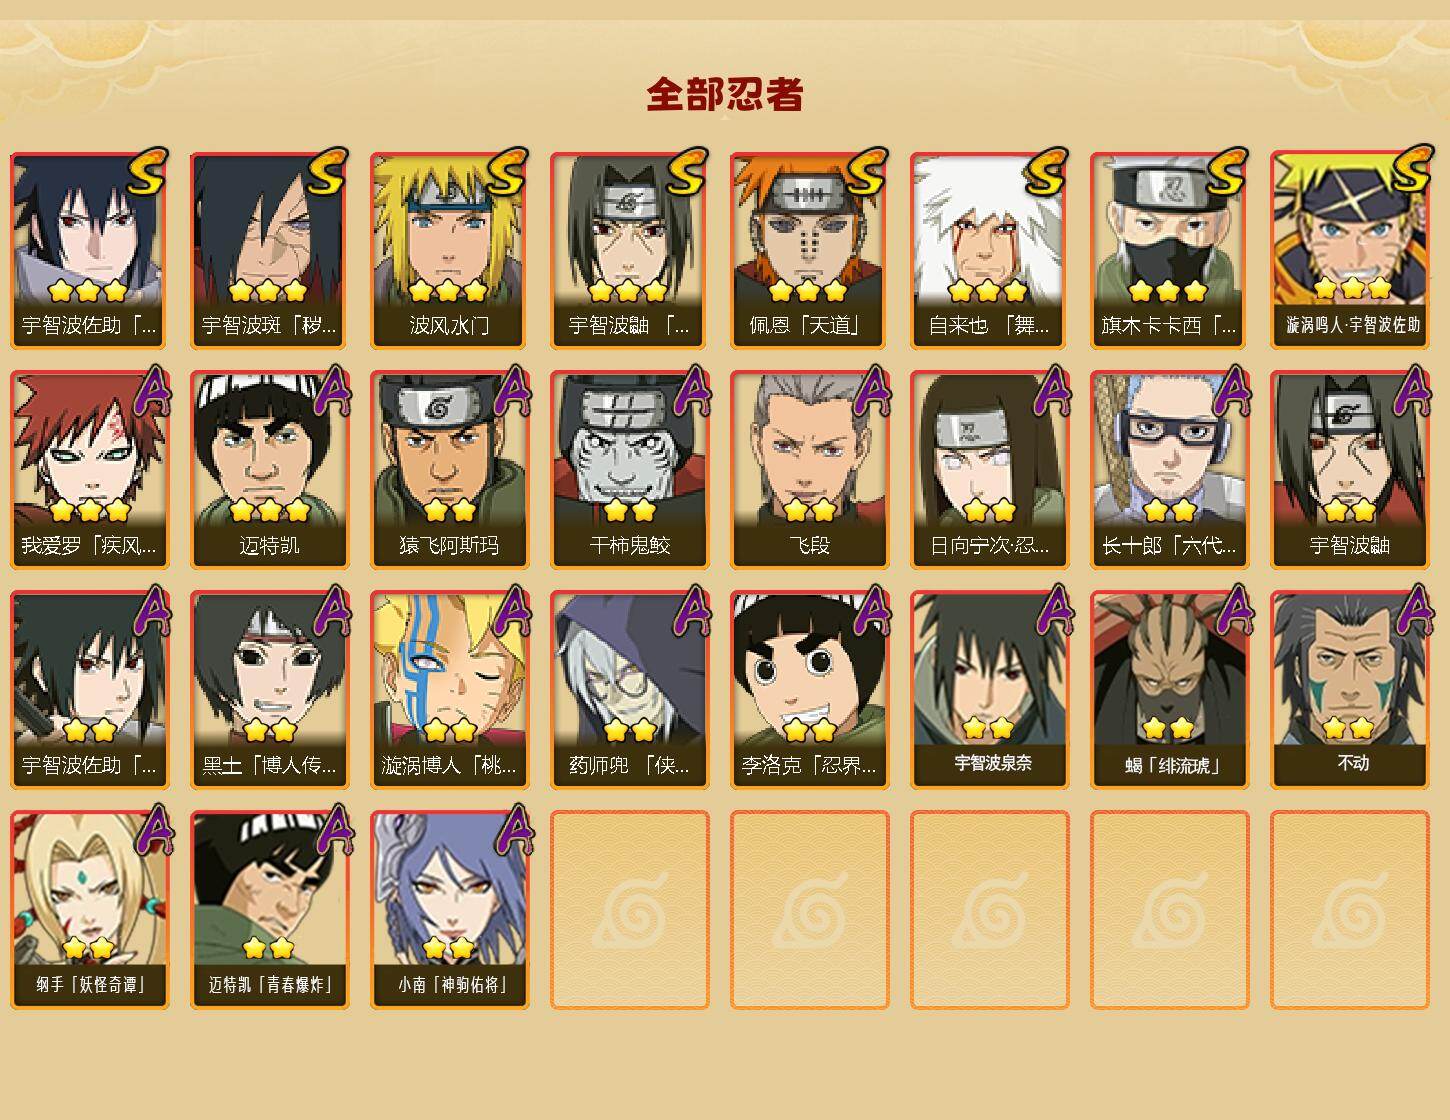Viewport: 1450px width, 1120px height.
Task: Click the first empty ninja slot
Action: [629, 910]
